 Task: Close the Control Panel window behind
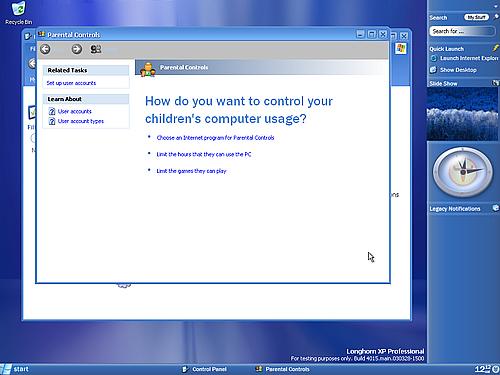[404, 36]
